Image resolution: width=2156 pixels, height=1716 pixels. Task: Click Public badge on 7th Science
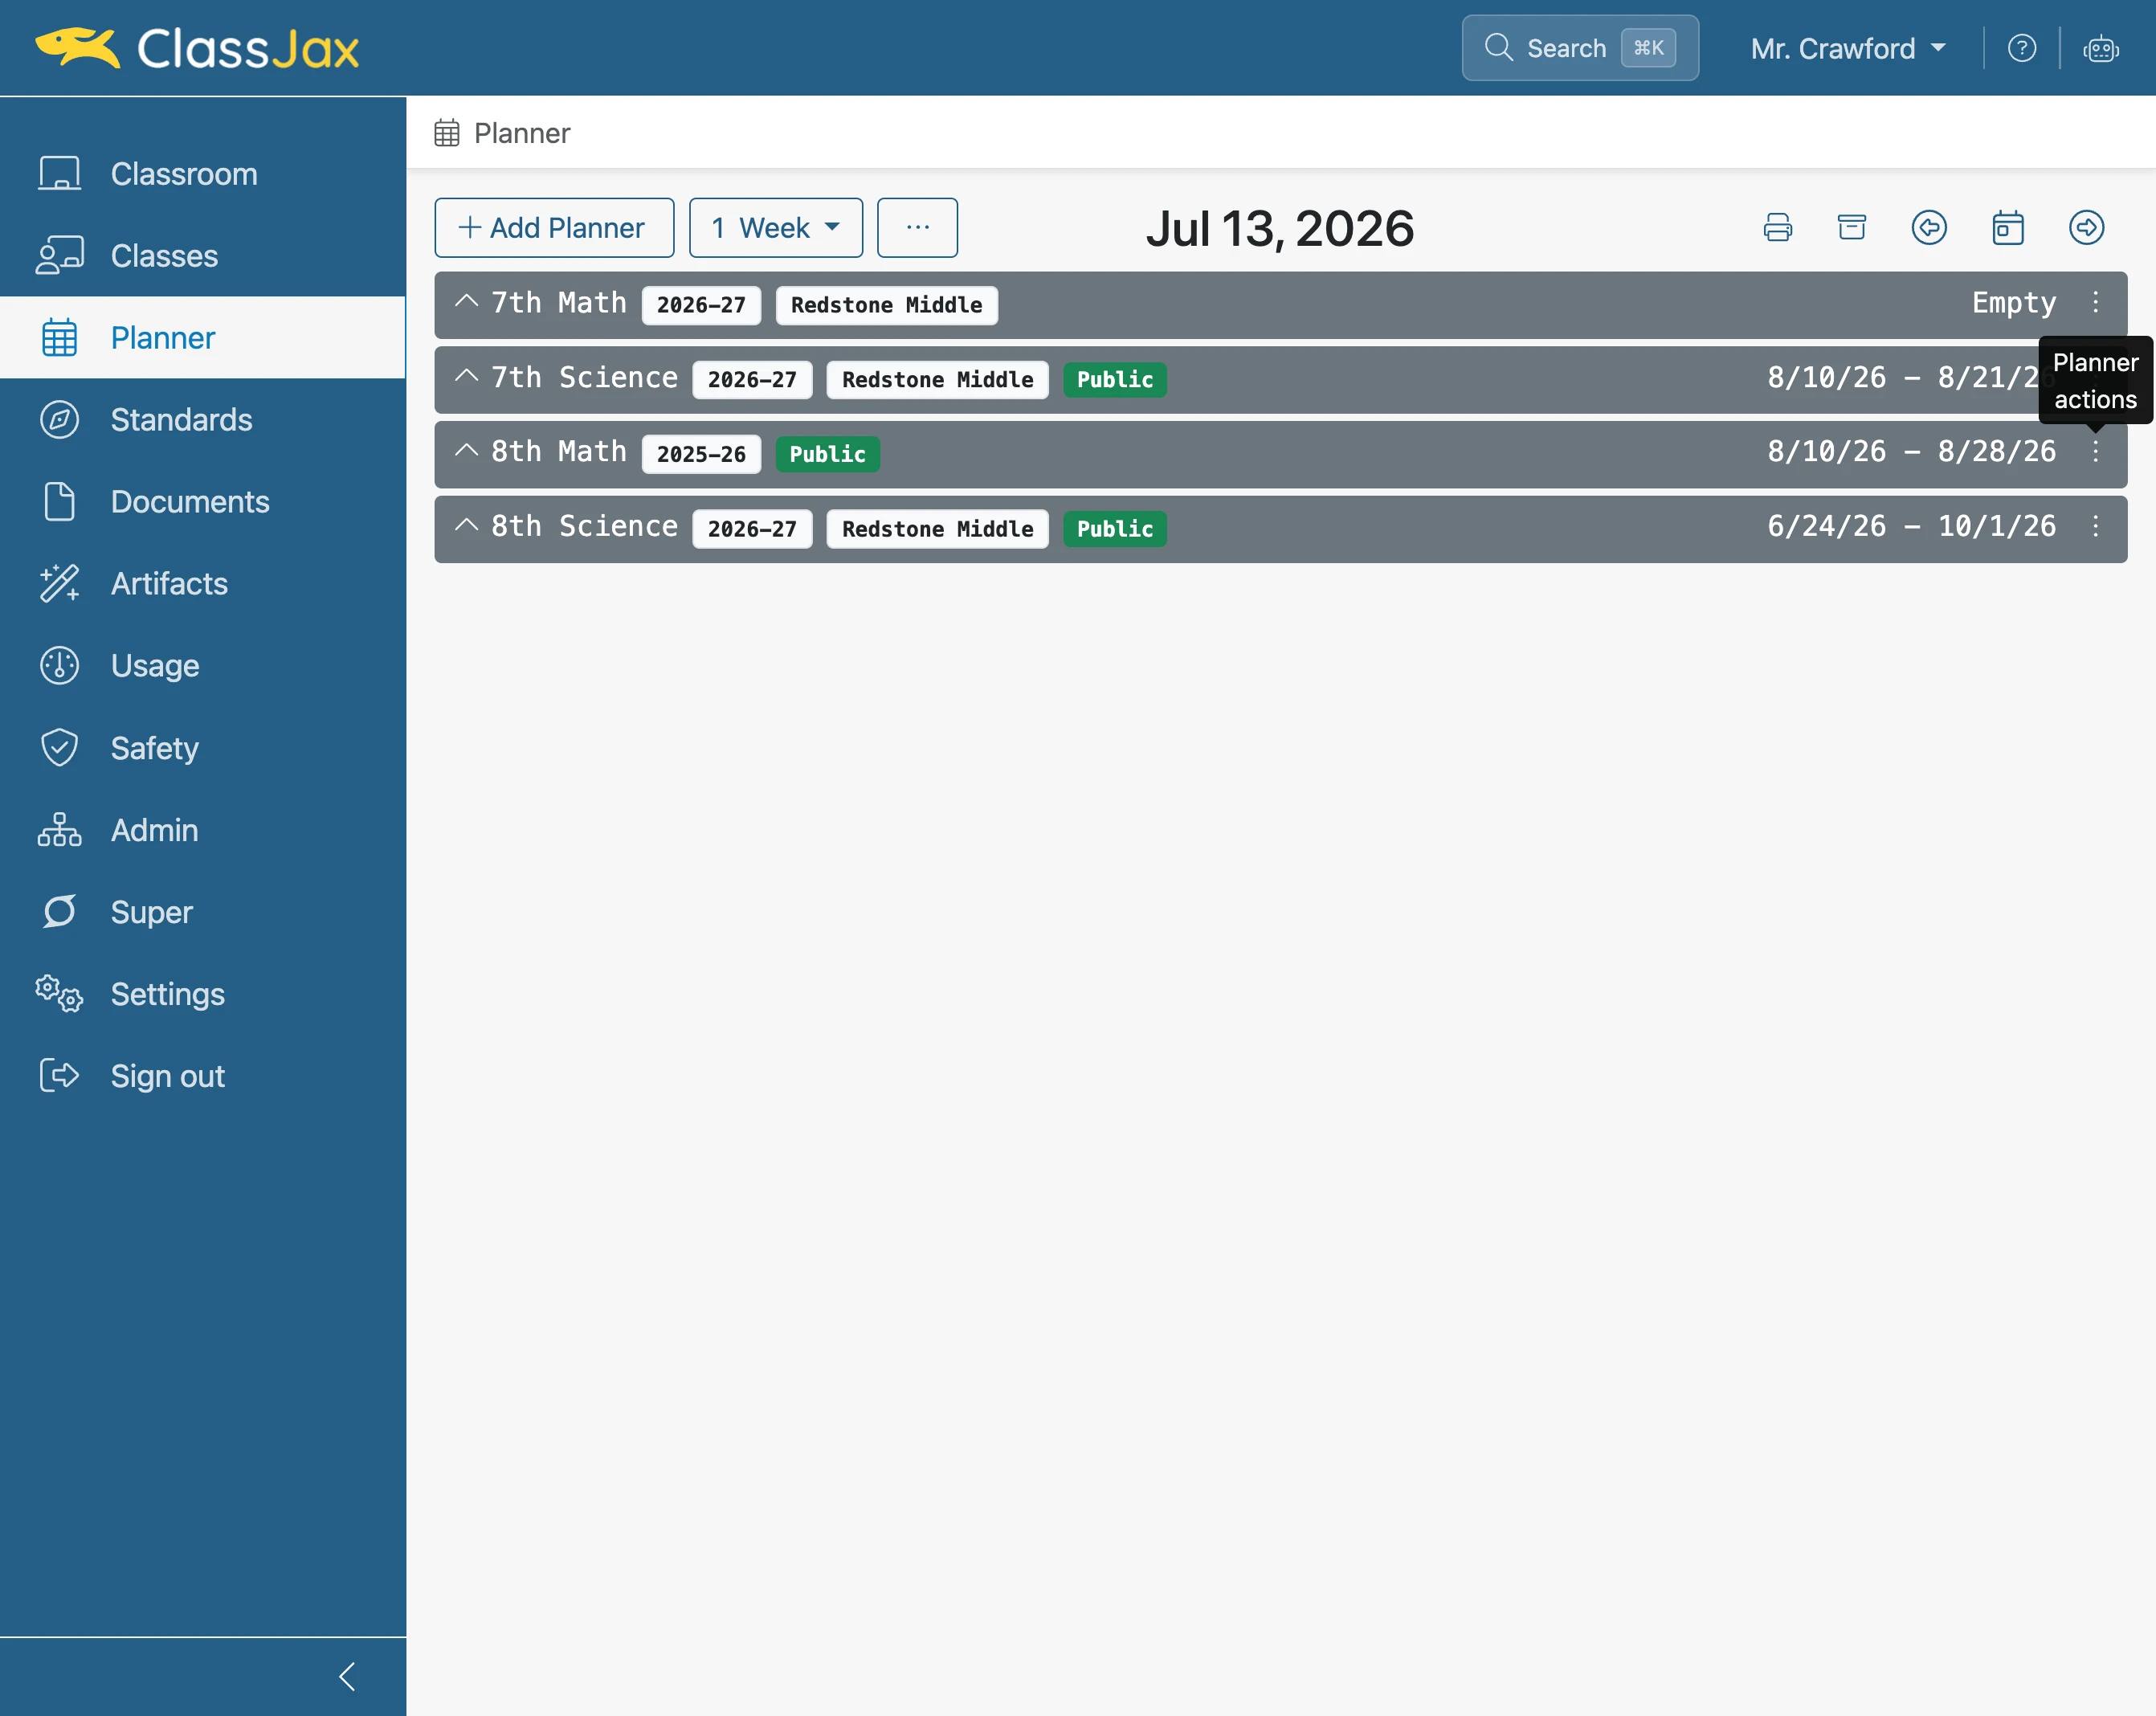[x=1114, y=380]
